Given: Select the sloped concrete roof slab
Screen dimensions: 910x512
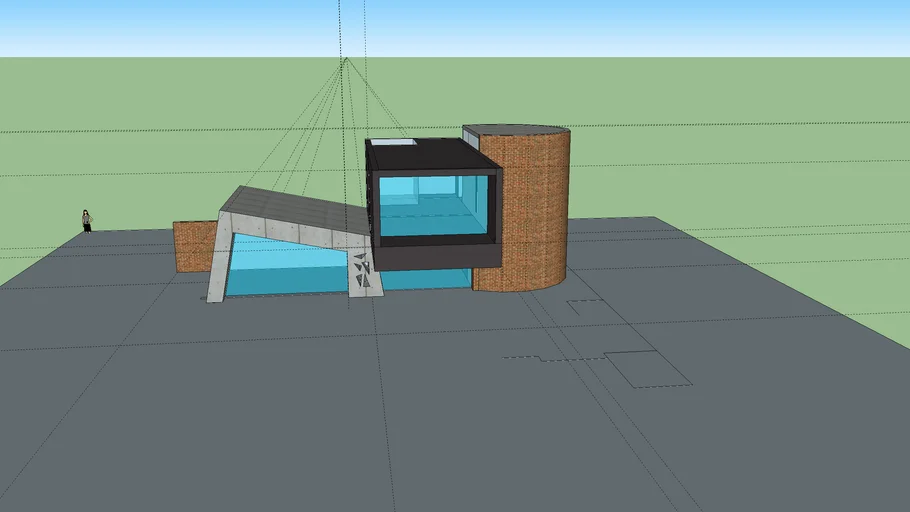Looking at the screenshot, I should coord(294,208).
